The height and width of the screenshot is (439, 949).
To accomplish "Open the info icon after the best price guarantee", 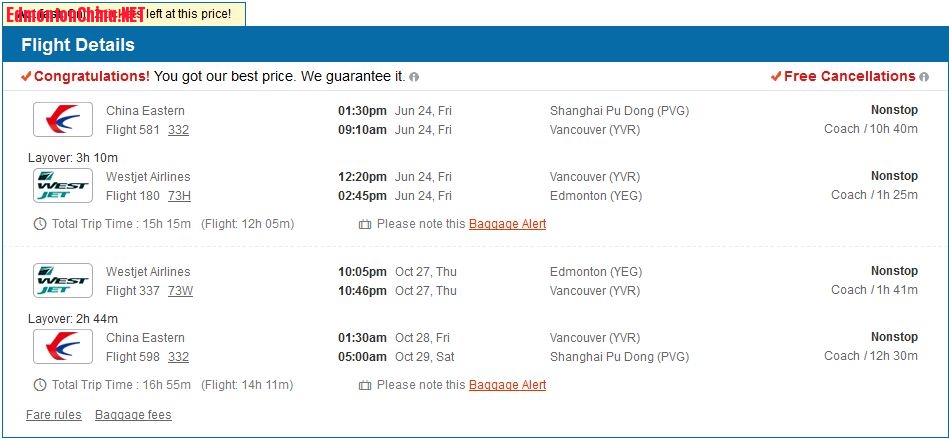I will point(414,77).
